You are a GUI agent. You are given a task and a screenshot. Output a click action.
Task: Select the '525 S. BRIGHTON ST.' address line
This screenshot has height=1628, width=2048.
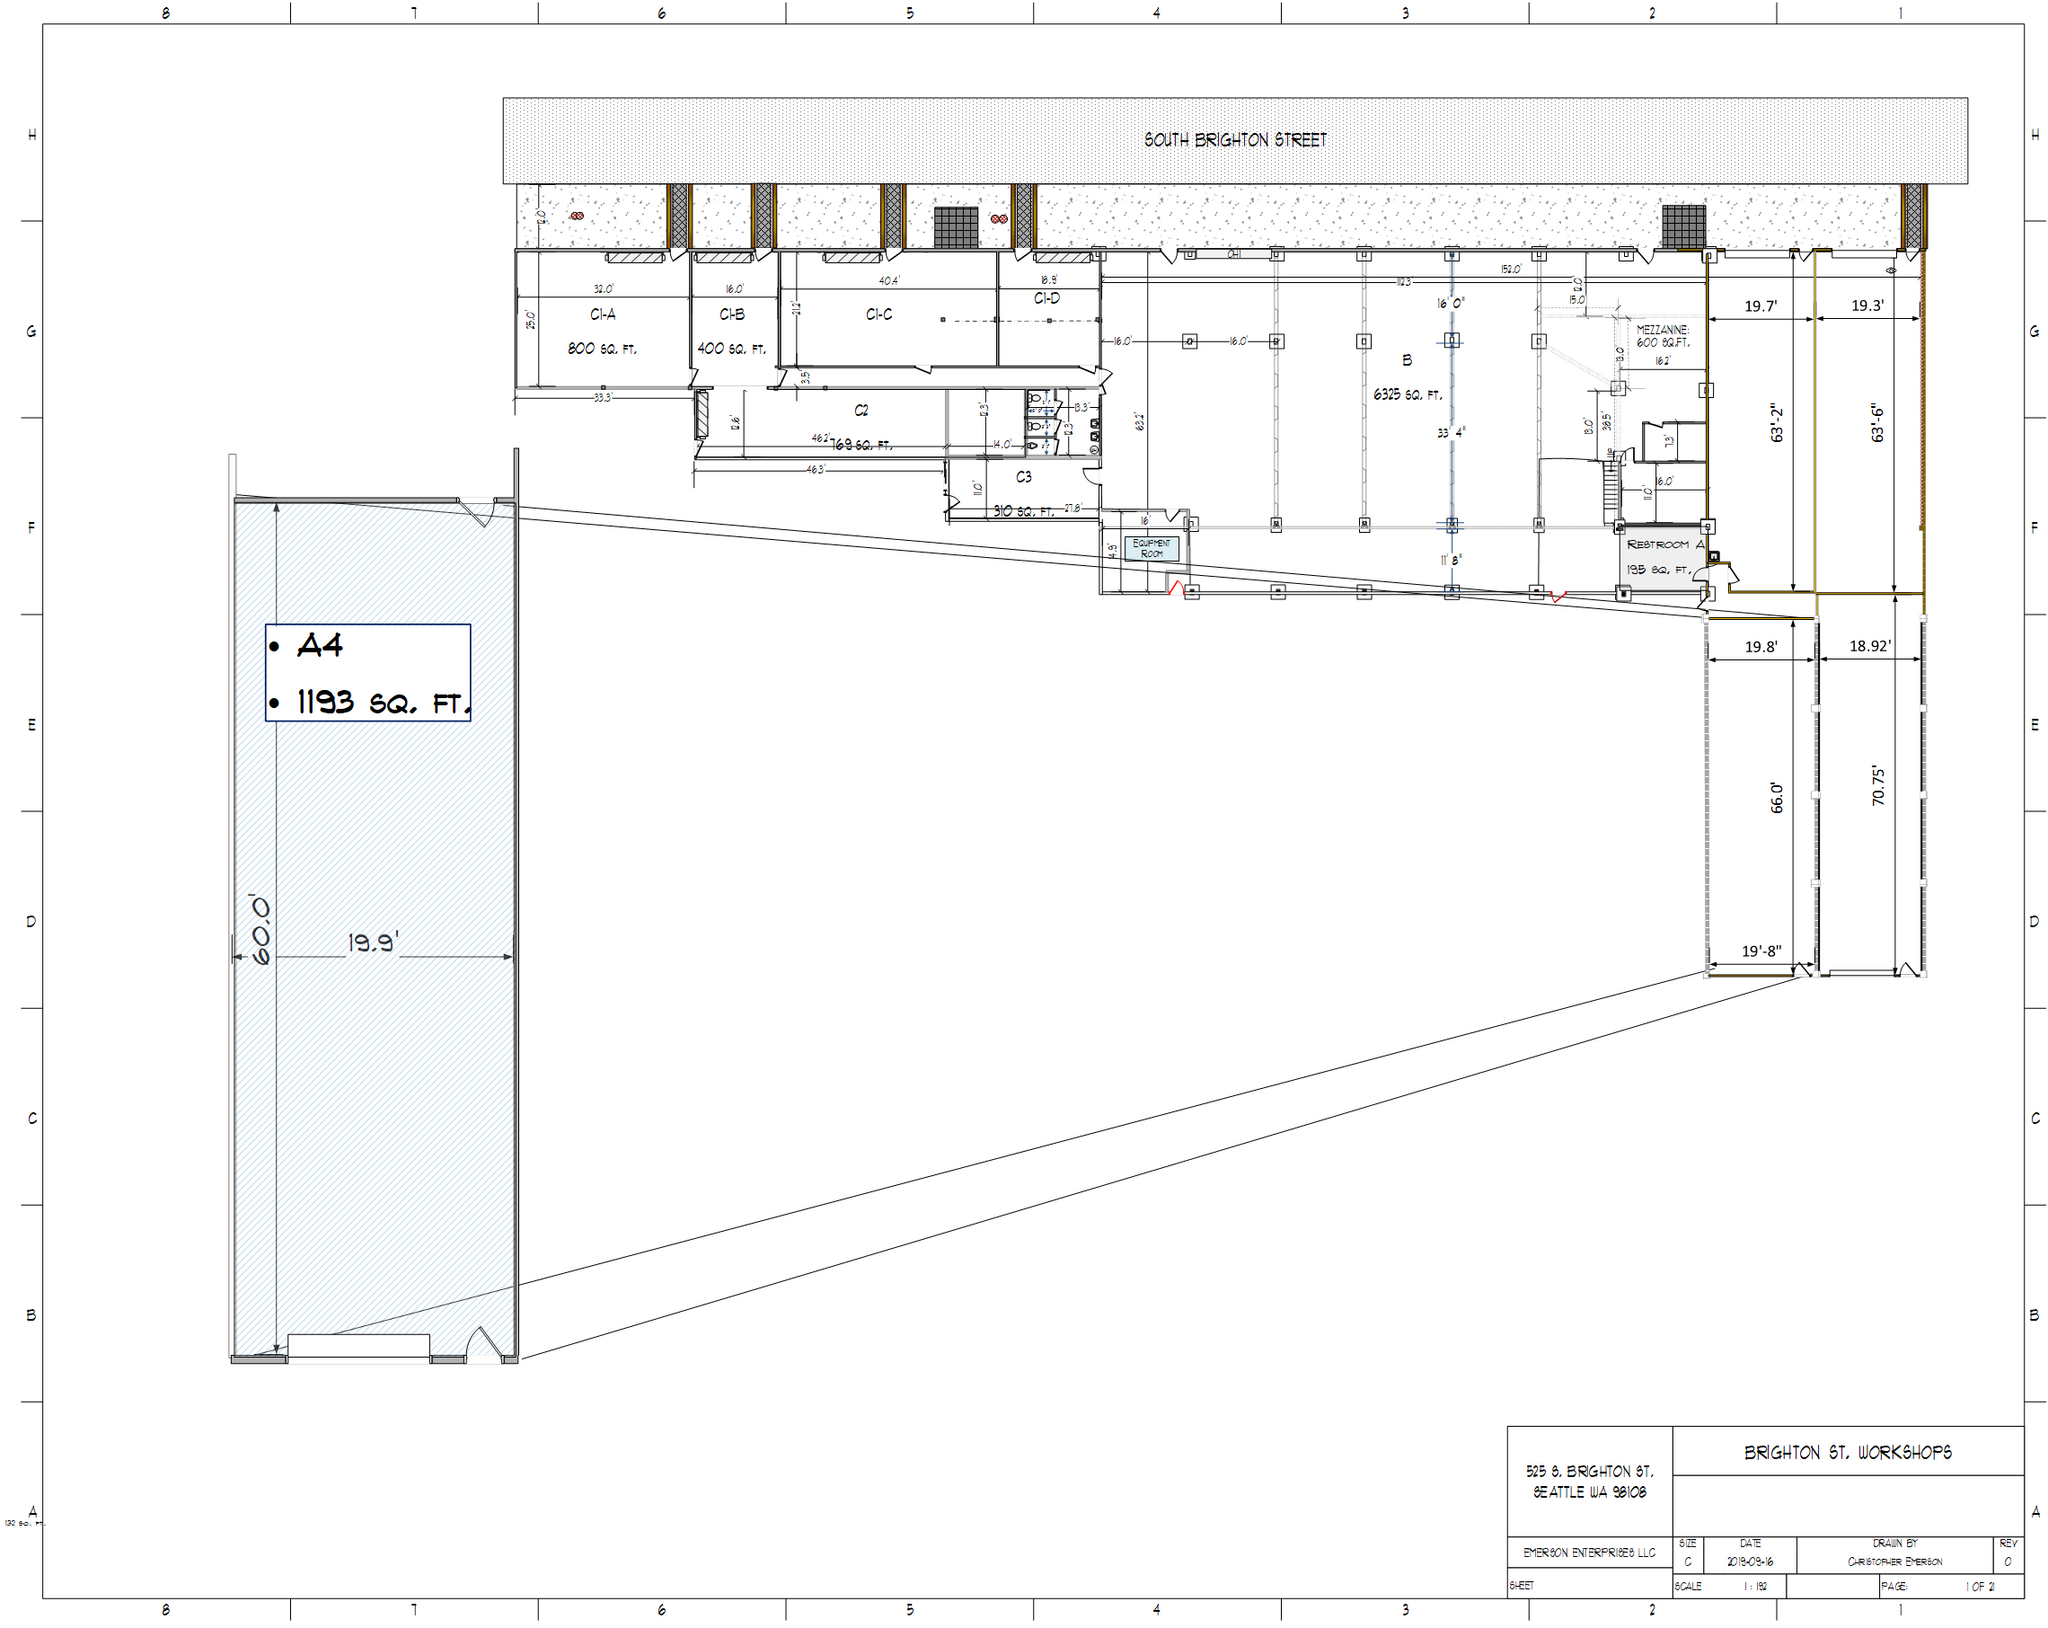click(1589, 1471)
